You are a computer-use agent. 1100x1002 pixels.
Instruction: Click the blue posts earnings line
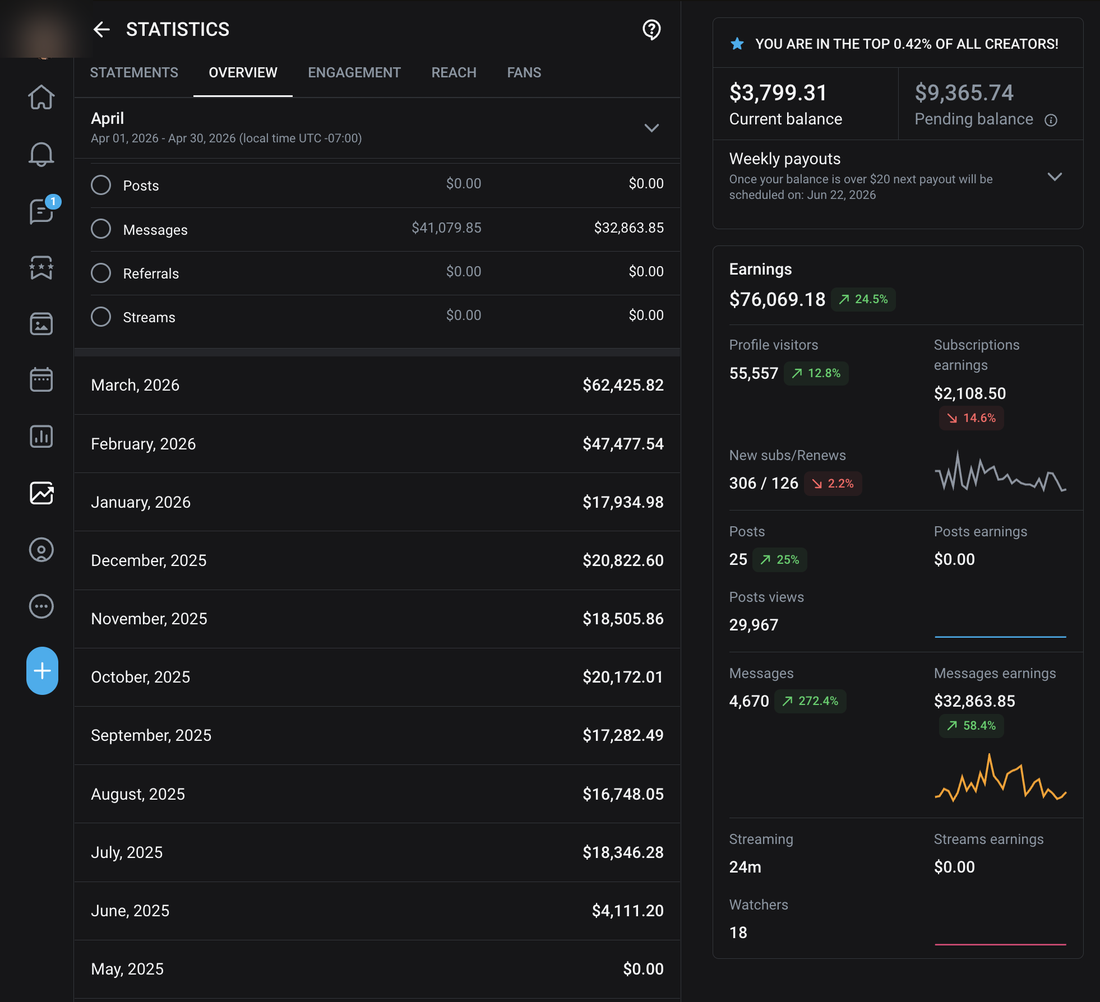(x=1000, y=636)
